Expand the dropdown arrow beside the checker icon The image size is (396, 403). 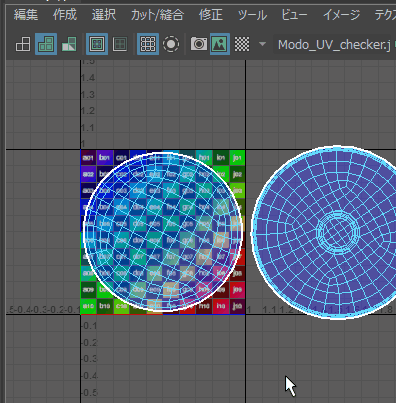click(263, 44)
